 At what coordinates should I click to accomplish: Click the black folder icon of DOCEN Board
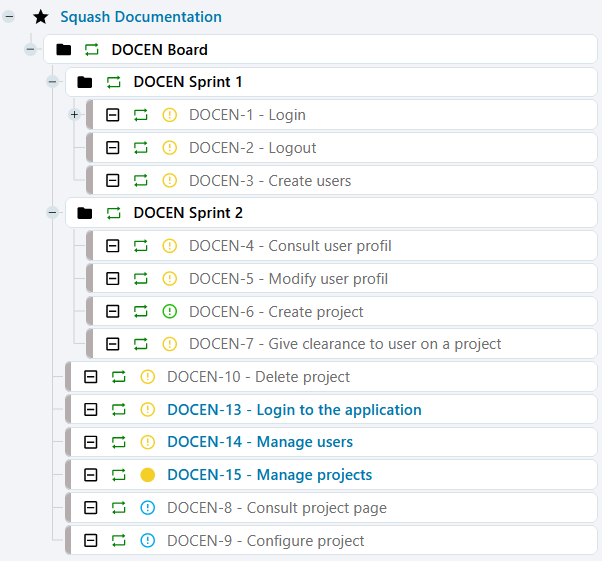pos(64,49)
